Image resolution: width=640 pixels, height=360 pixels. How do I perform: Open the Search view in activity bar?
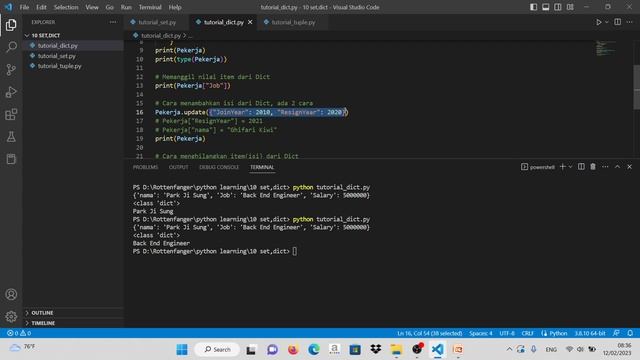(11, 47)
